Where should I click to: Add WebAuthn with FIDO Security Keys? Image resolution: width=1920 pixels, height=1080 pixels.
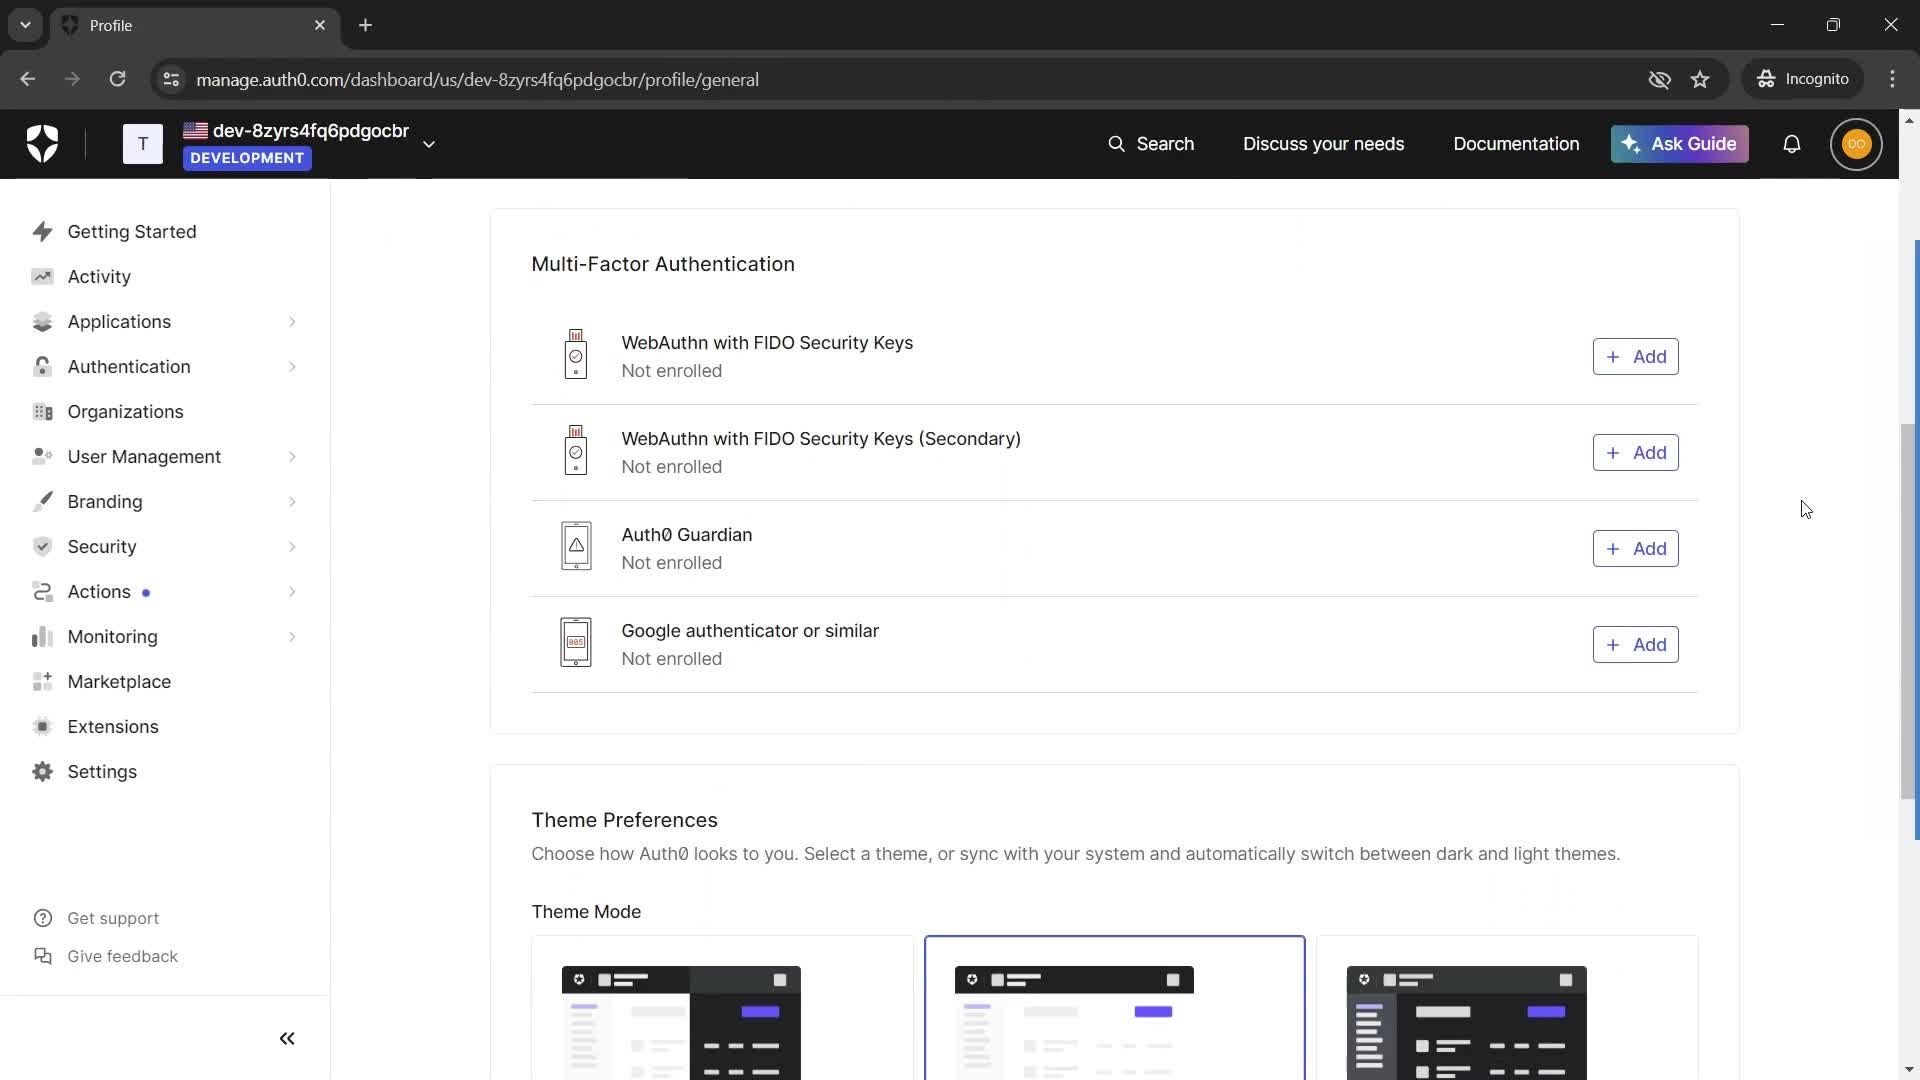1635,357
